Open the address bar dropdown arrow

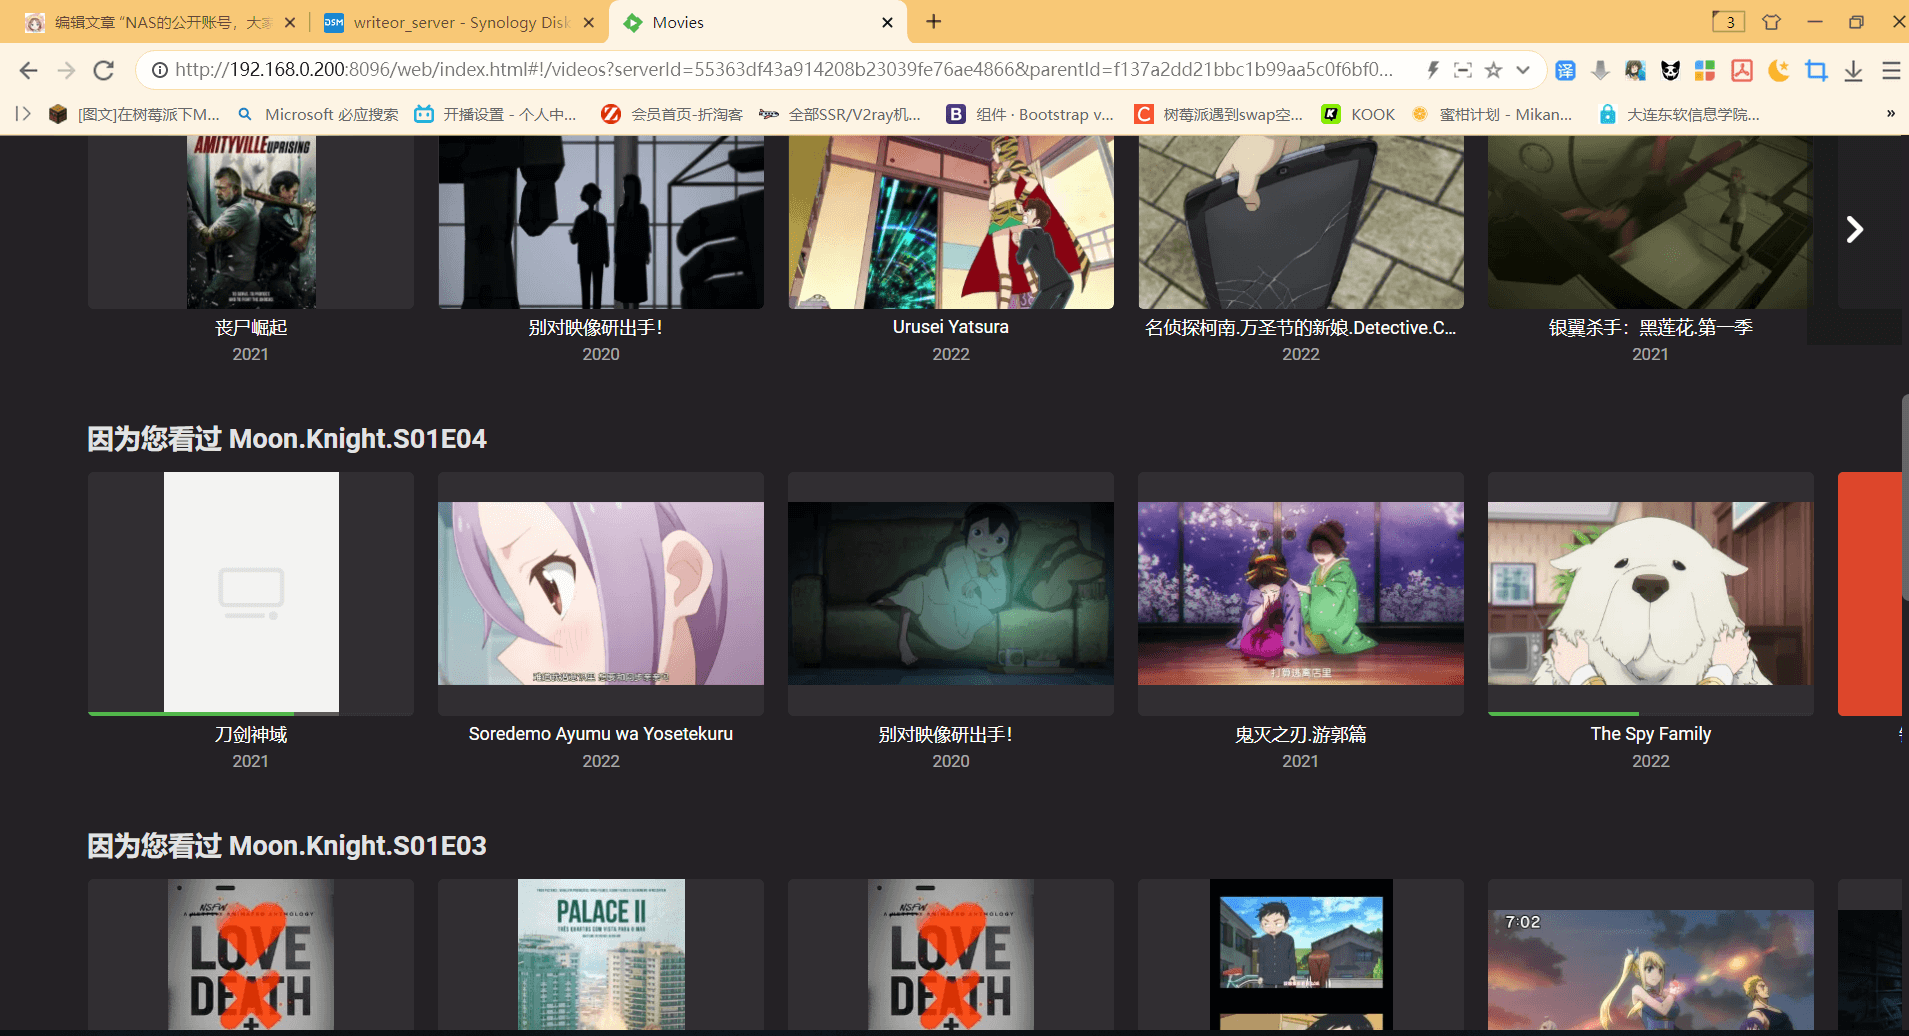1523,70
